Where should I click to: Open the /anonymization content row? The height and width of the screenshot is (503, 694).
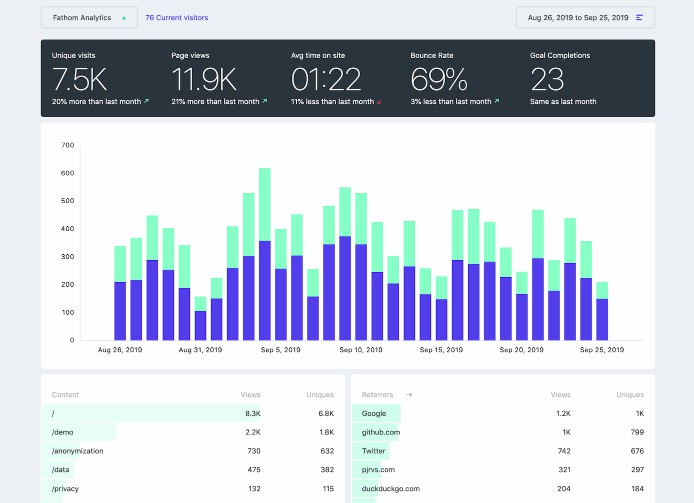[78, 451]
